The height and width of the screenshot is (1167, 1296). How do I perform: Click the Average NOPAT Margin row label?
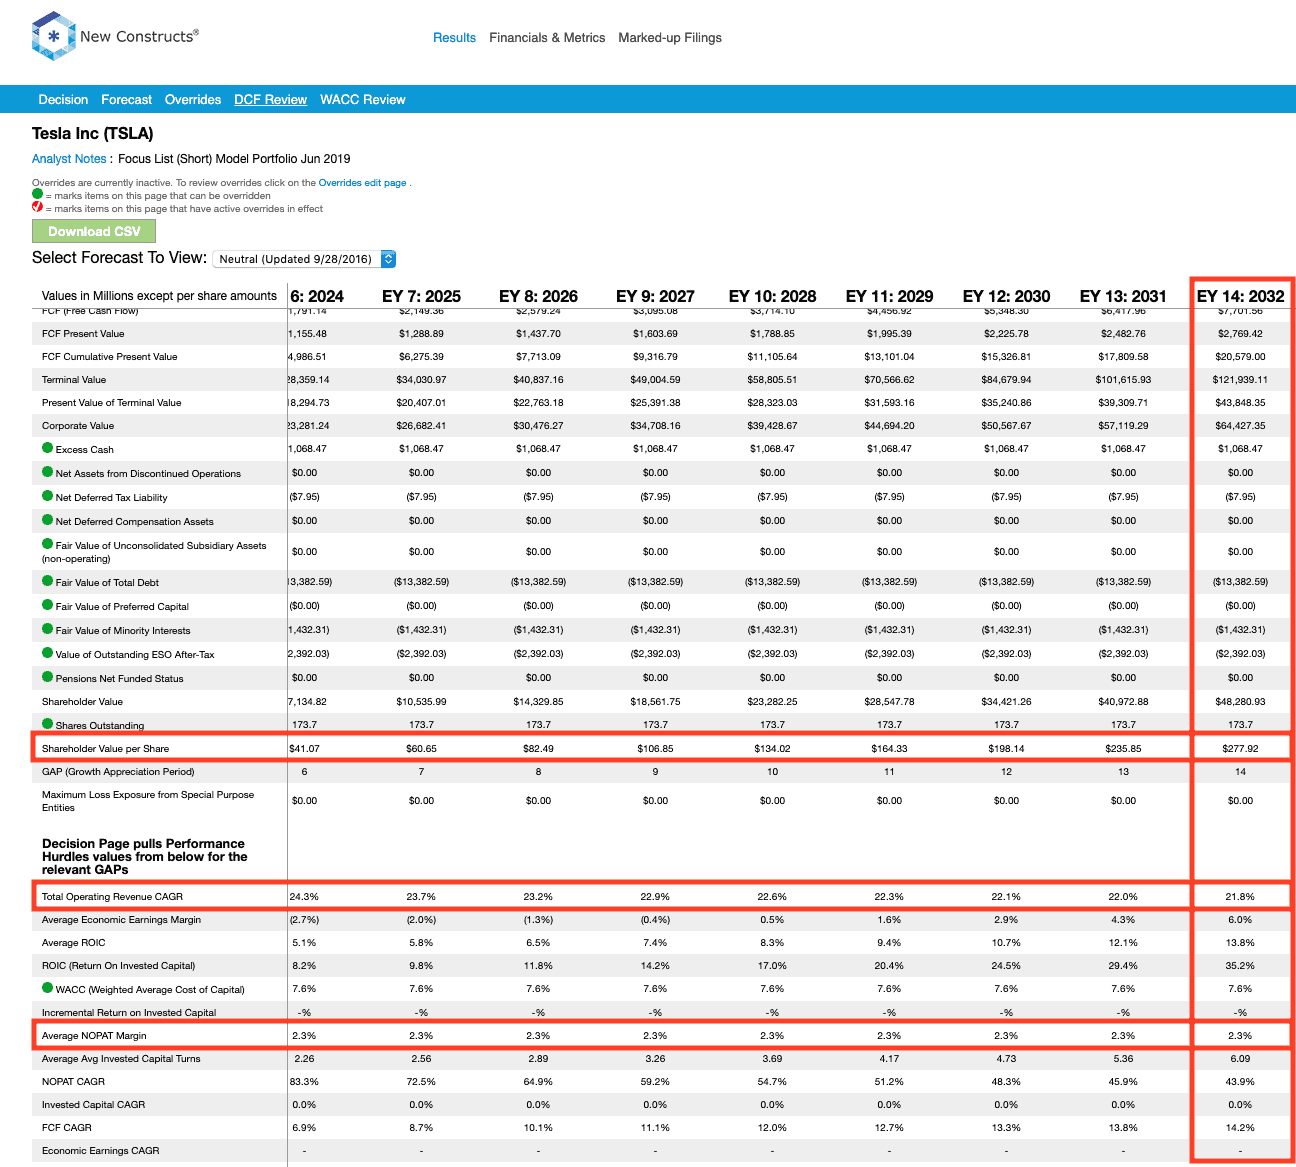click(x=94, y=1035)
